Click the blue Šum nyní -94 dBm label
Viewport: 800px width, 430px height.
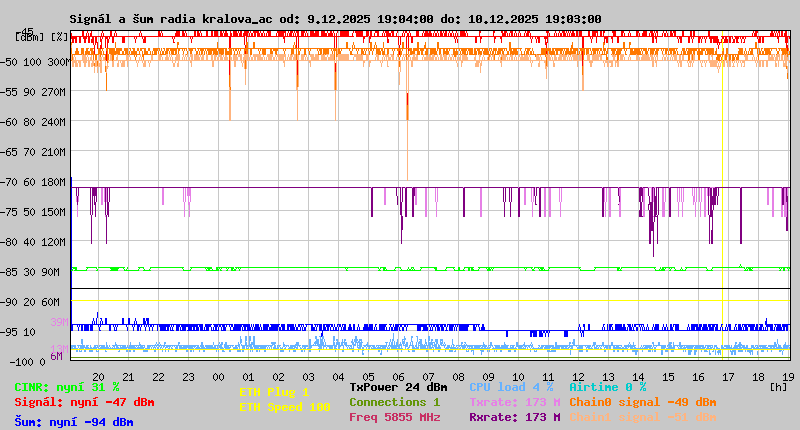click(73, 421)
